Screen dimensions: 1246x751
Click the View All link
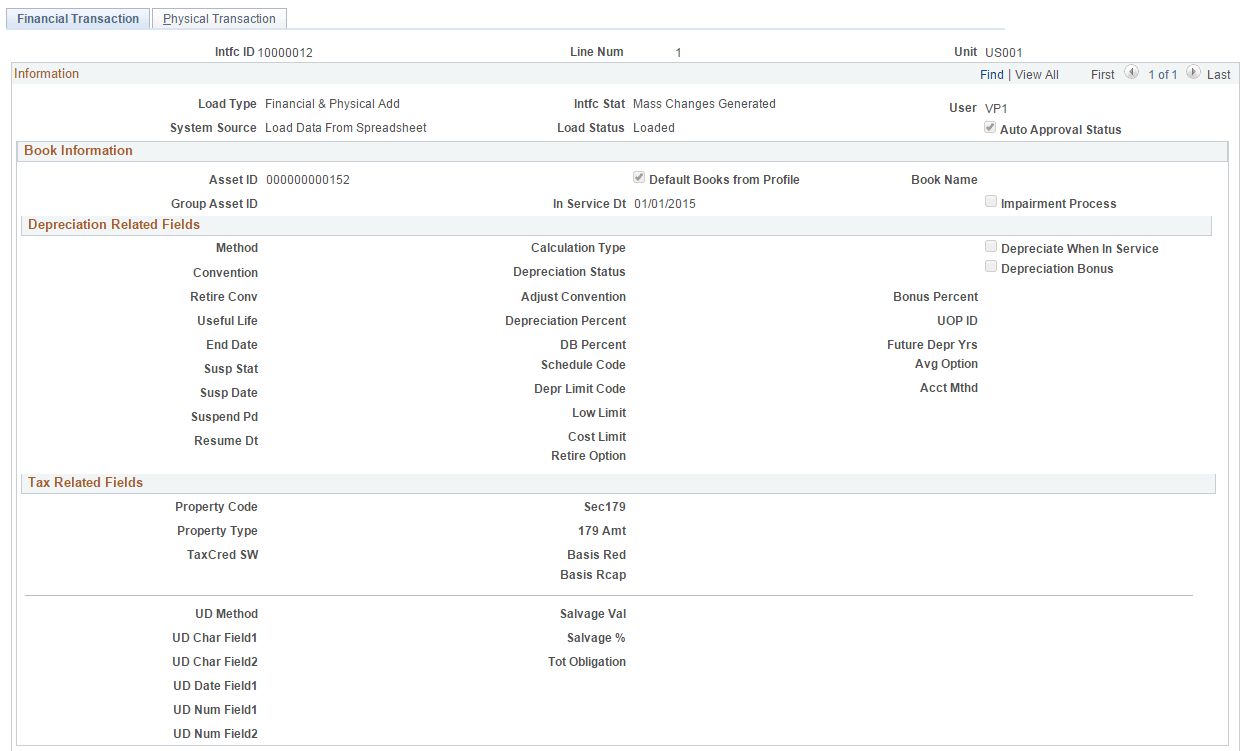1037,74
